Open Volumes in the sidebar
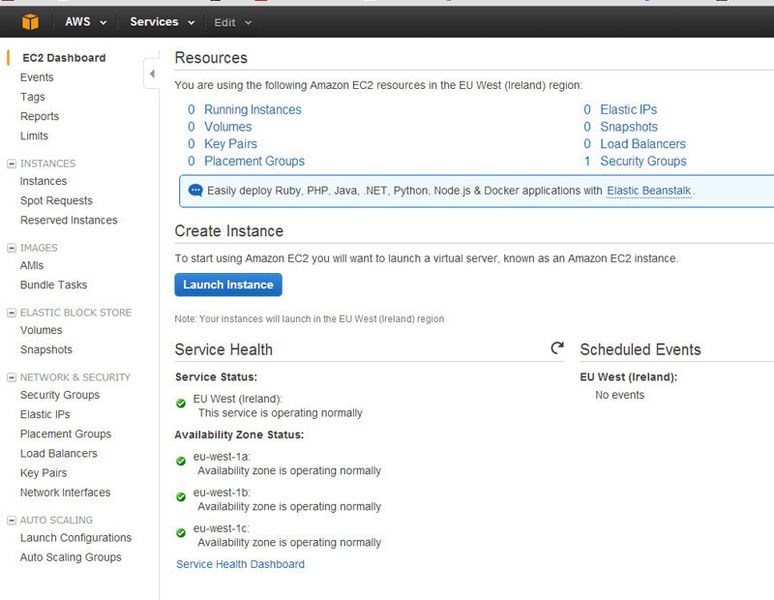This screenshot has width=774, height=600. pos(41,330)
